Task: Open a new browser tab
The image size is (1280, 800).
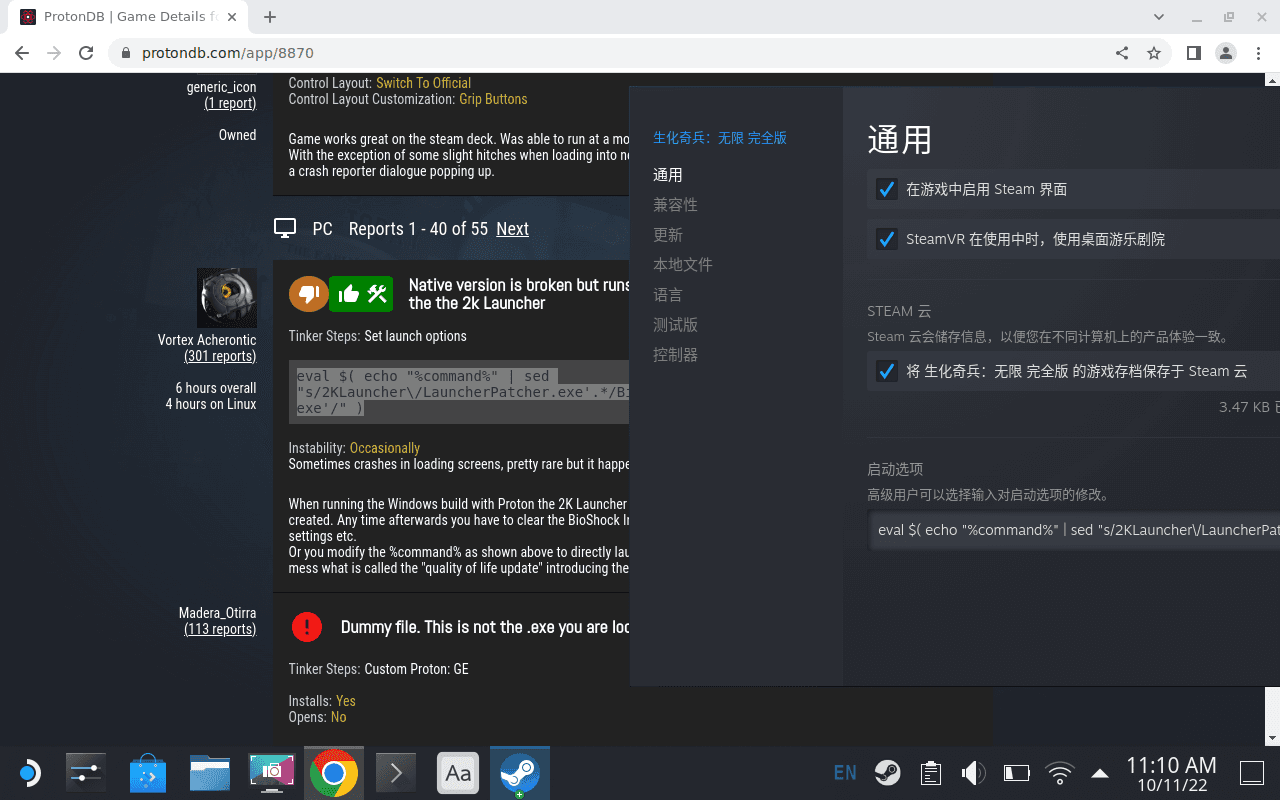Action: (x=270, y=17)
